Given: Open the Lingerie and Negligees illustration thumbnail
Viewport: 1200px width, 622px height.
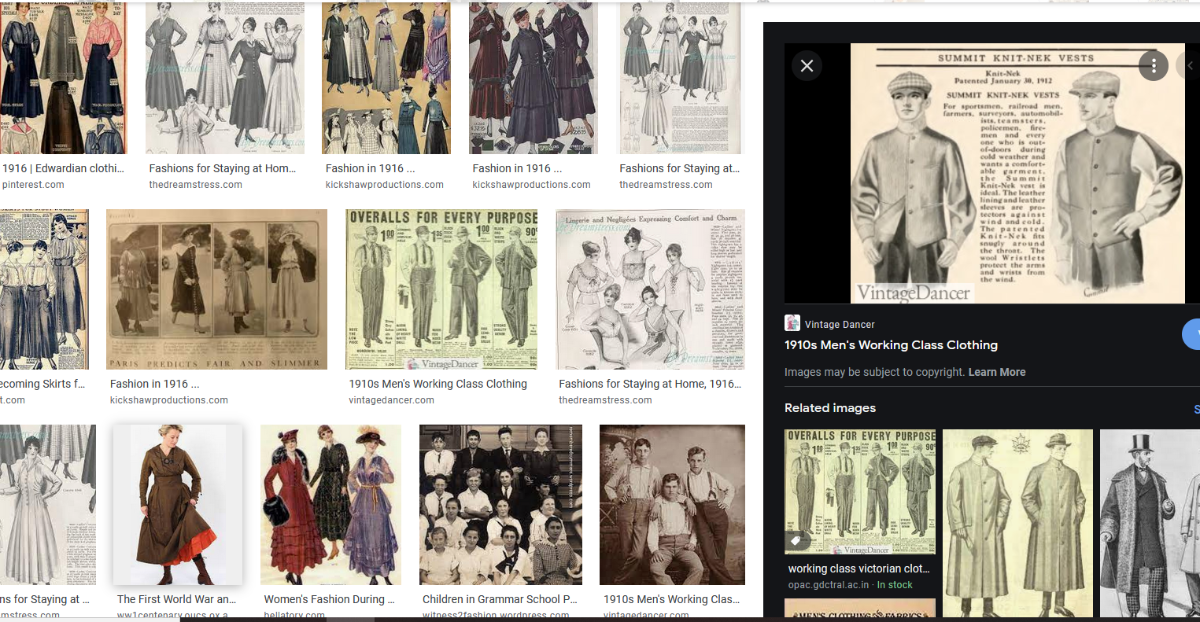Looking at the screenshot, I should (650, 289).
